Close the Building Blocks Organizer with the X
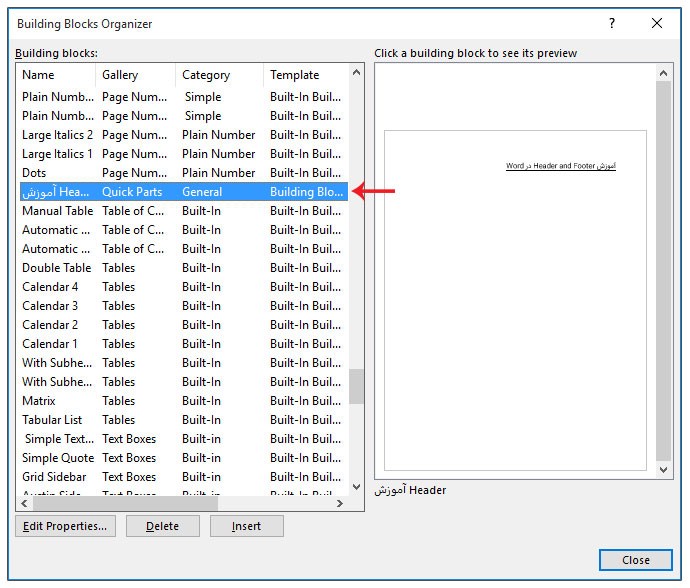This screenshot has width=690, height=588. pyautogui.click(x=657, y=23)
